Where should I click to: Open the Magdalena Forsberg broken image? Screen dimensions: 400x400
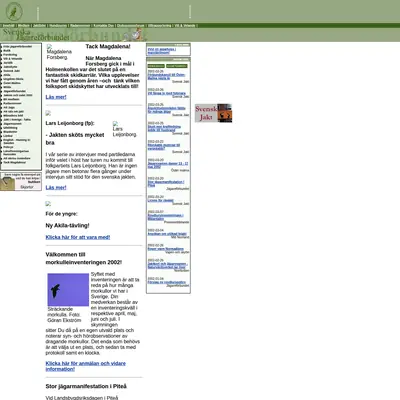(59, 52)
